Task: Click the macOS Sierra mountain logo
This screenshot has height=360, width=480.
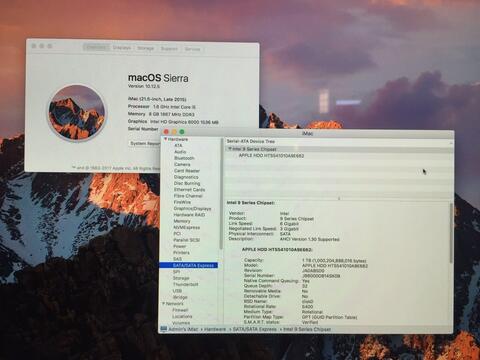Action: [77, 112]
